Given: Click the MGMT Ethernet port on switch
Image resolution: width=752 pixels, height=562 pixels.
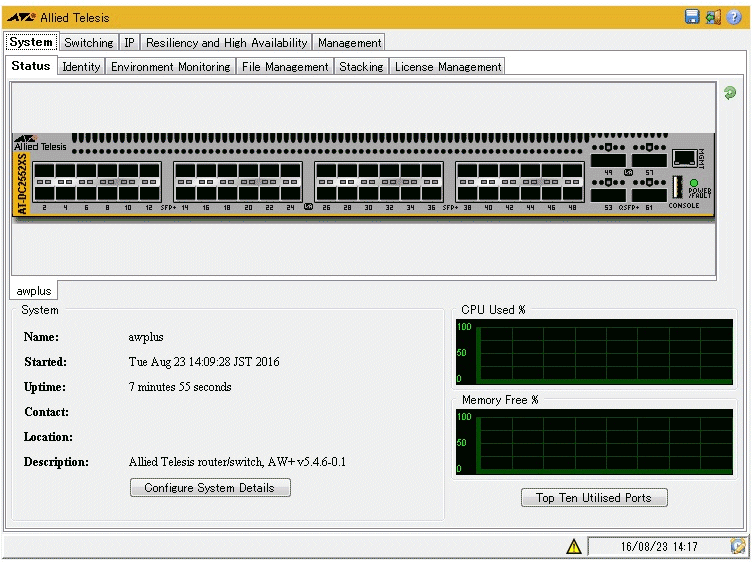Looking at the screenshot, I should click(x=685, y=158).
